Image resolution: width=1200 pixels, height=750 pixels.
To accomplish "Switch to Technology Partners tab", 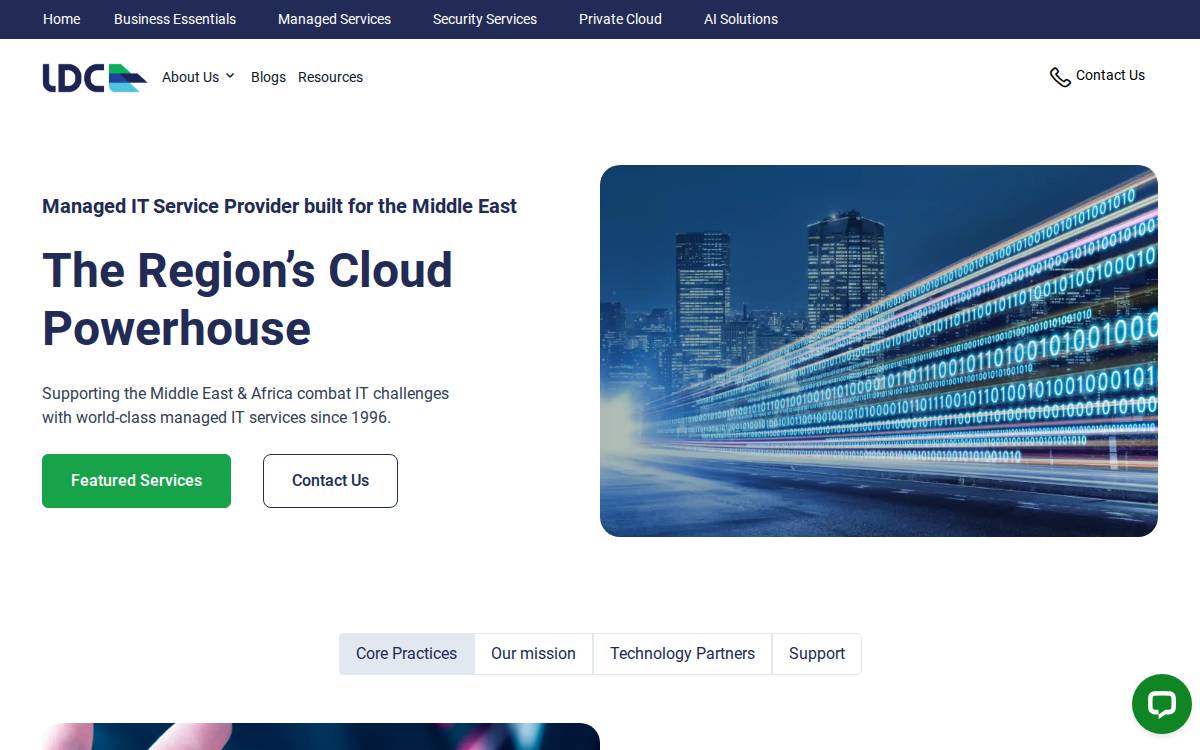I will [682, 654].
